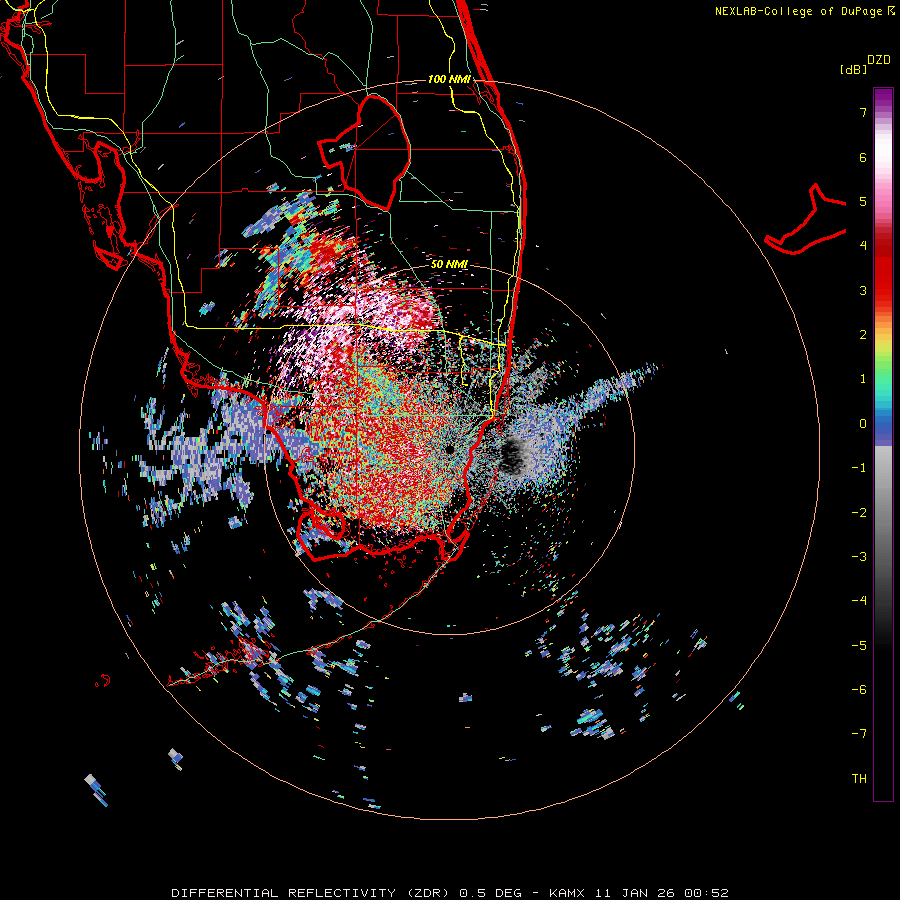
Task: Click the 5 value on the color scale
Action: [x=863, y=201]
